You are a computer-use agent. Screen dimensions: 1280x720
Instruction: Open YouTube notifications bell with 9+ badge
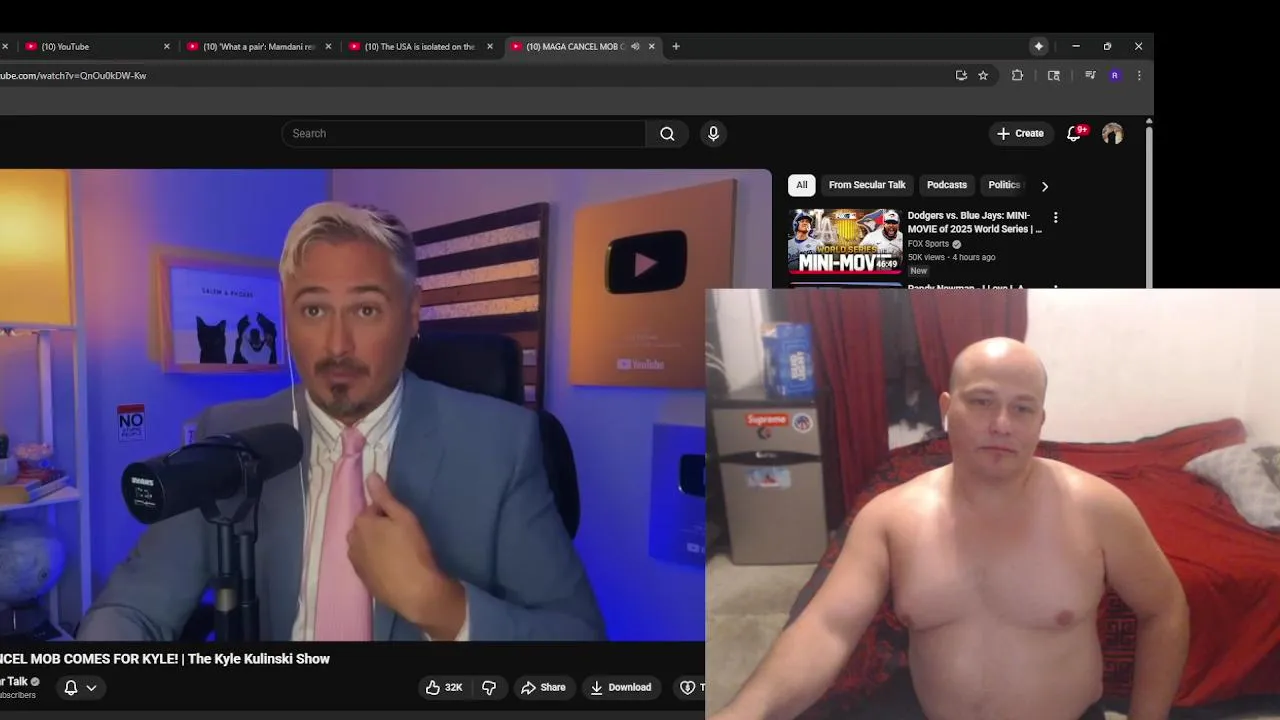click(x=1074, y=133)
